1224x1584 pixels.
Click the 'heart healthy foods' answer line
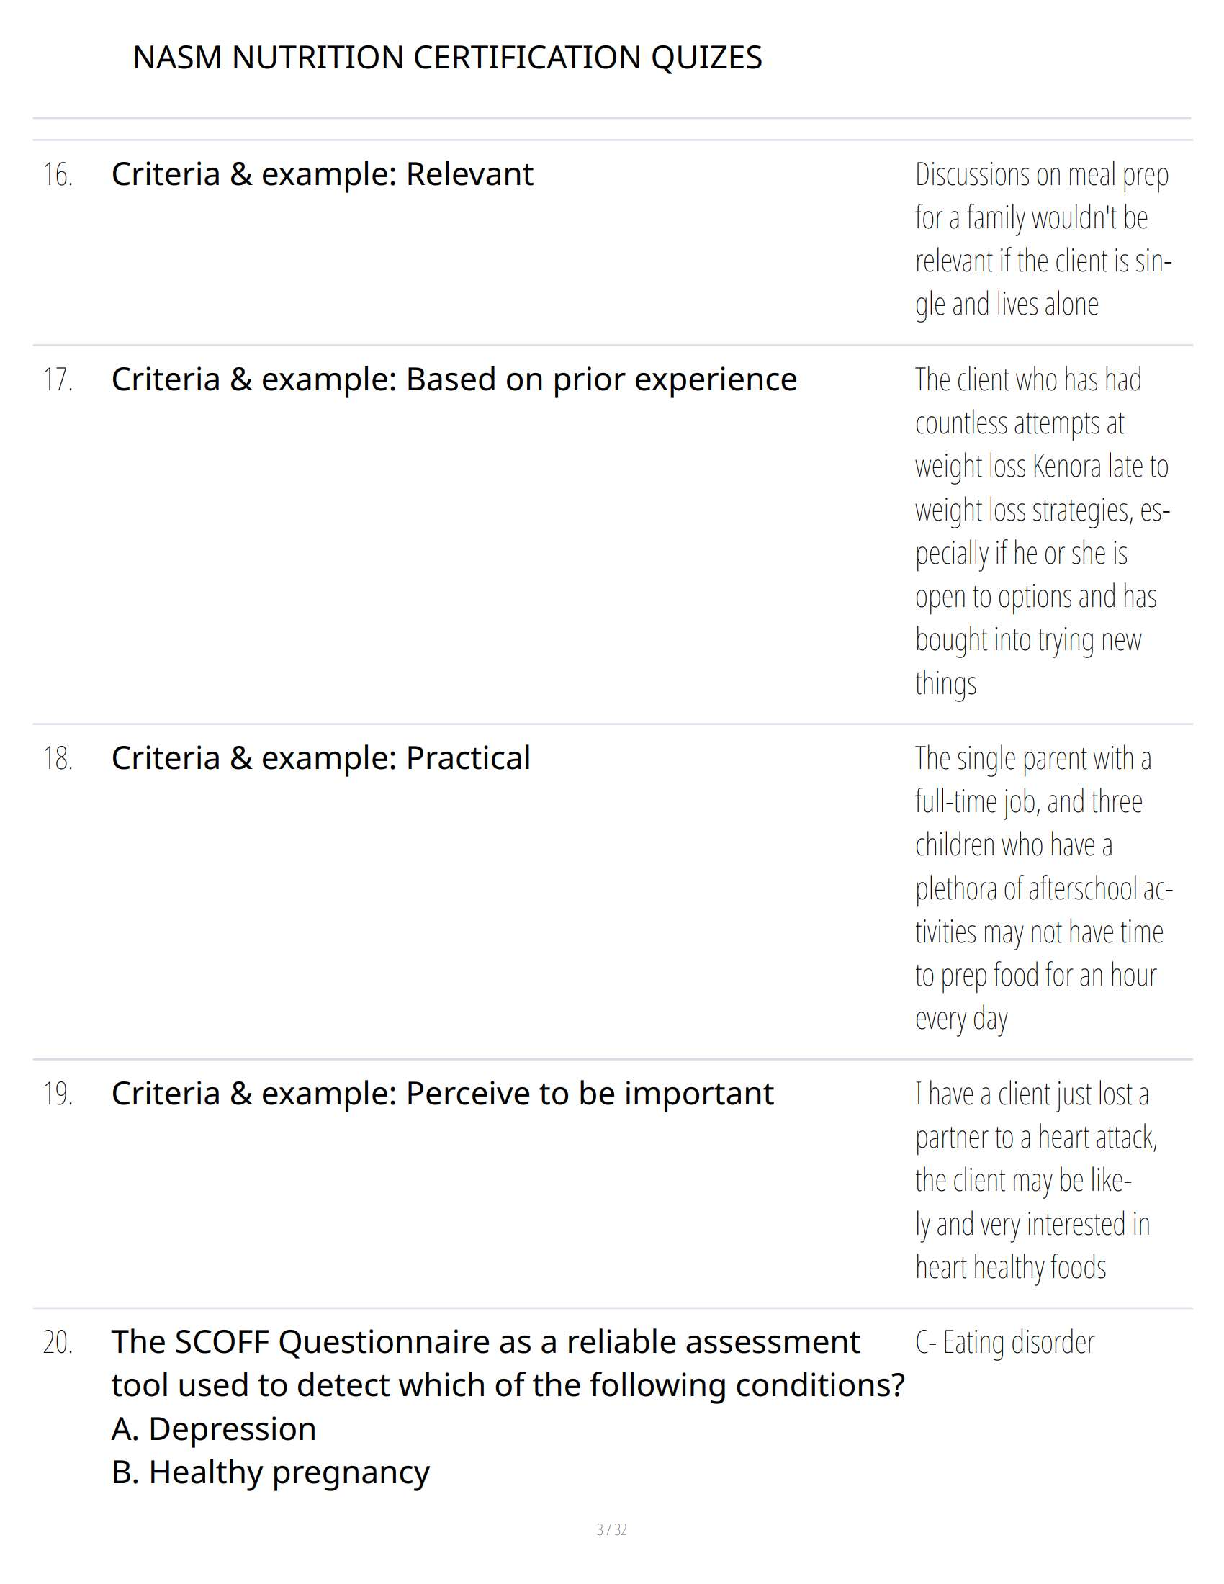tap(1010, 1268)
